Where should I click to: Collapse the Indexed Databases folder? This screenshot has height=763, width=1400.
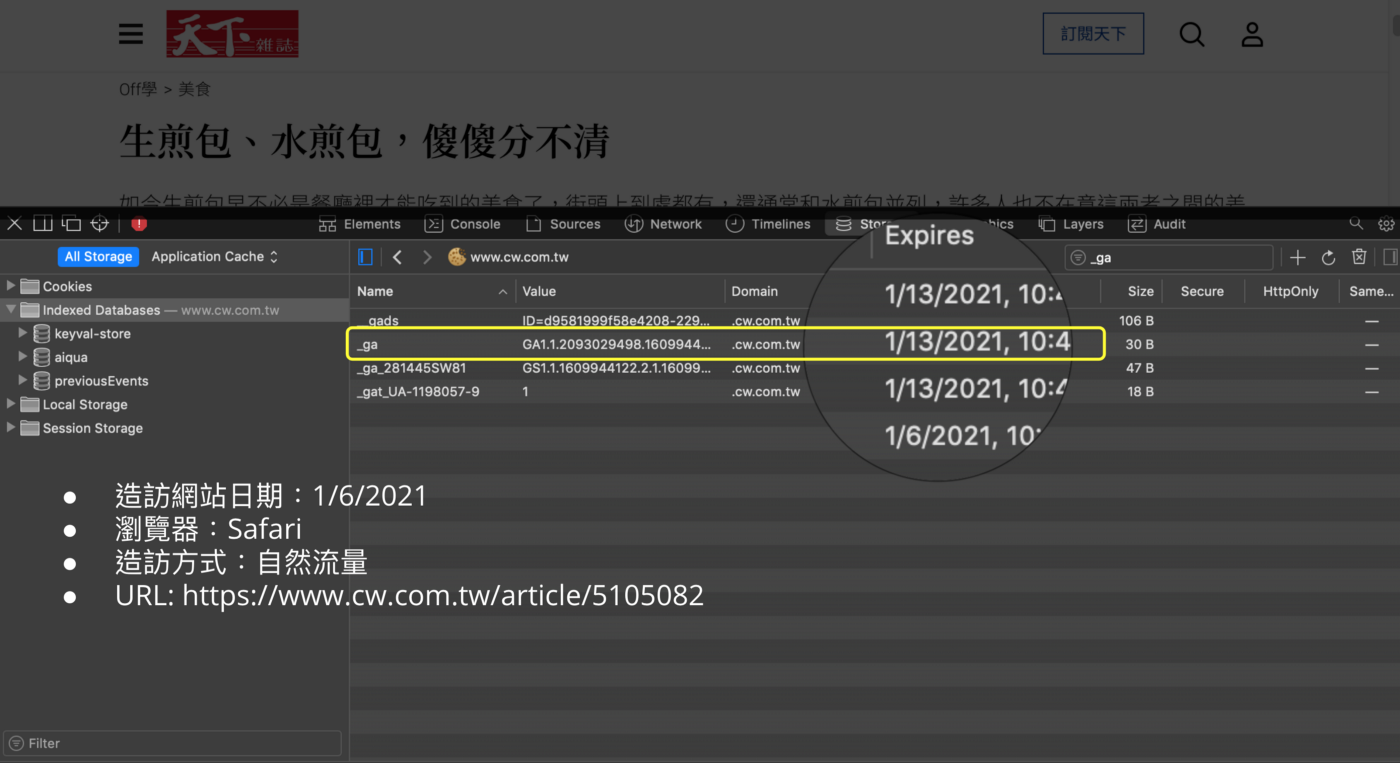coord(11,310)
